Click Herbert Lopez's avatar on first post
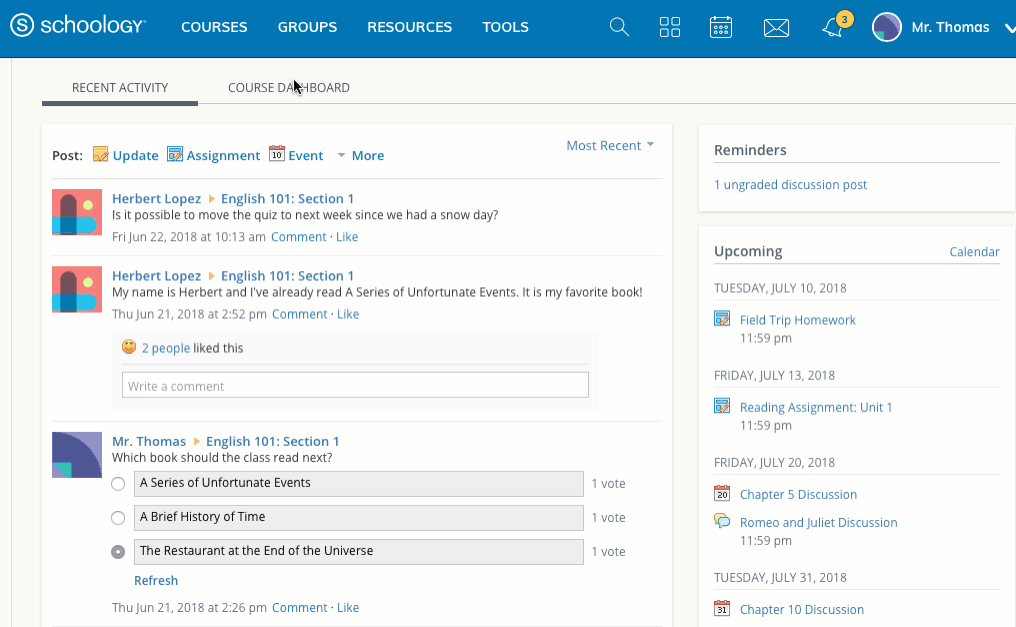1016x627 pixels. pos(77,212)
